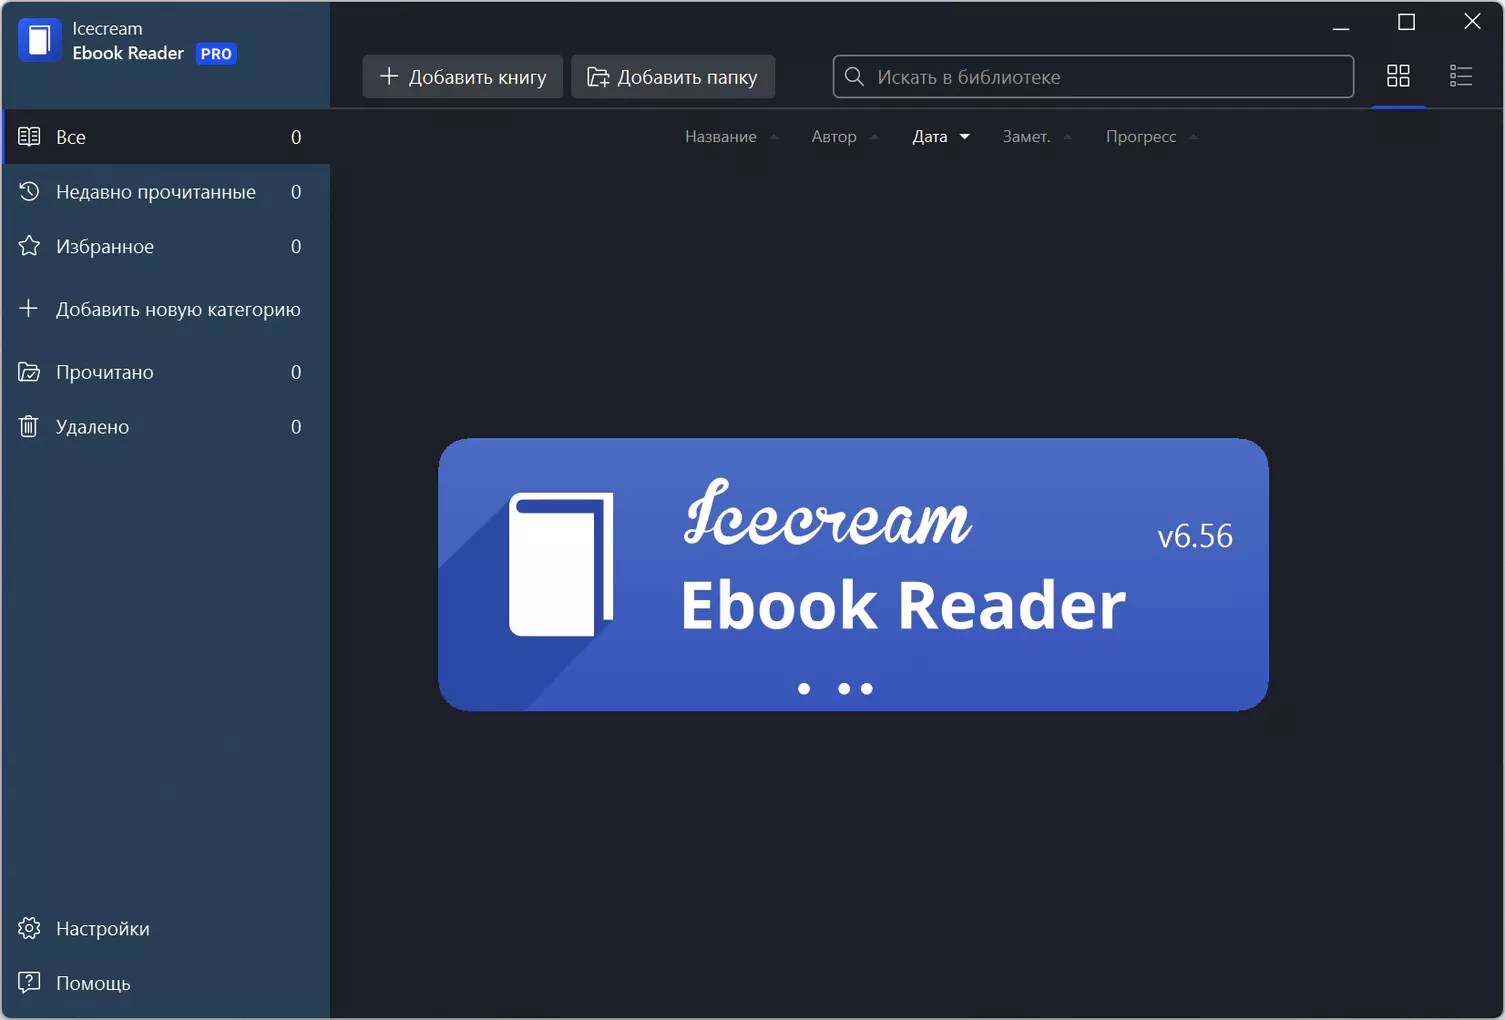Image resolution: width=1505 pixels, height=1020 pixels.
Task: Click the 'Добавить папку' button
Action: pos(673,77)
